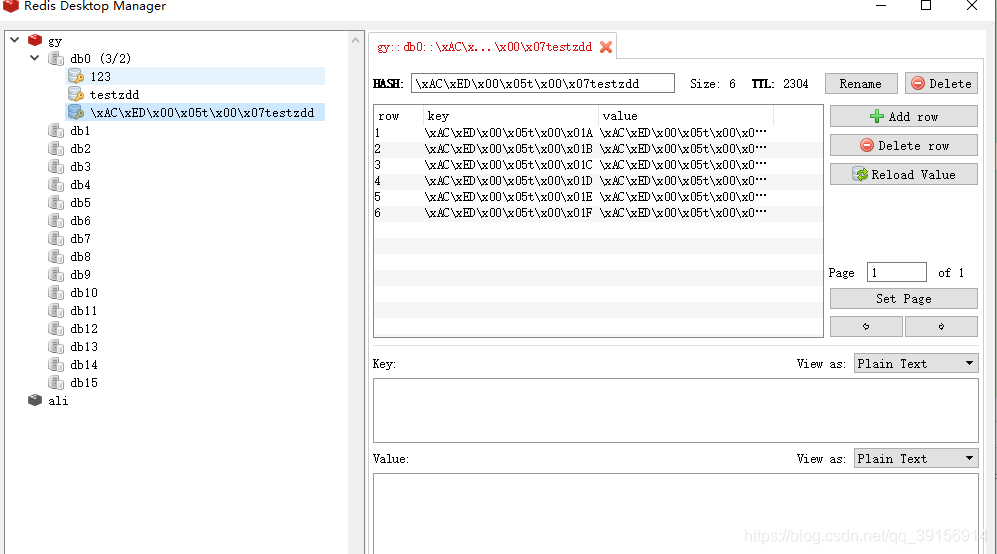
Task: Click Delete row button
Action: (904, 146)
